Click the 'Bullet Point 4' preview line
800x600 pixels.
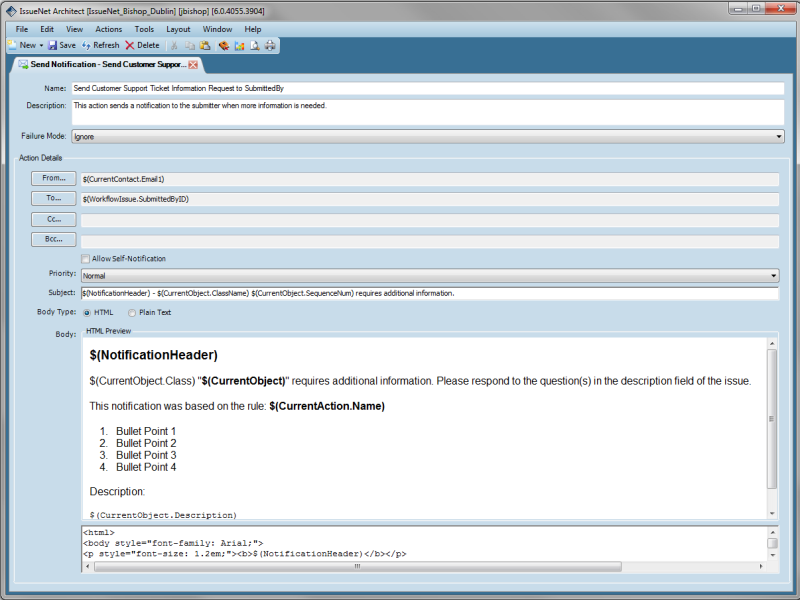click(x=146, y=467)
